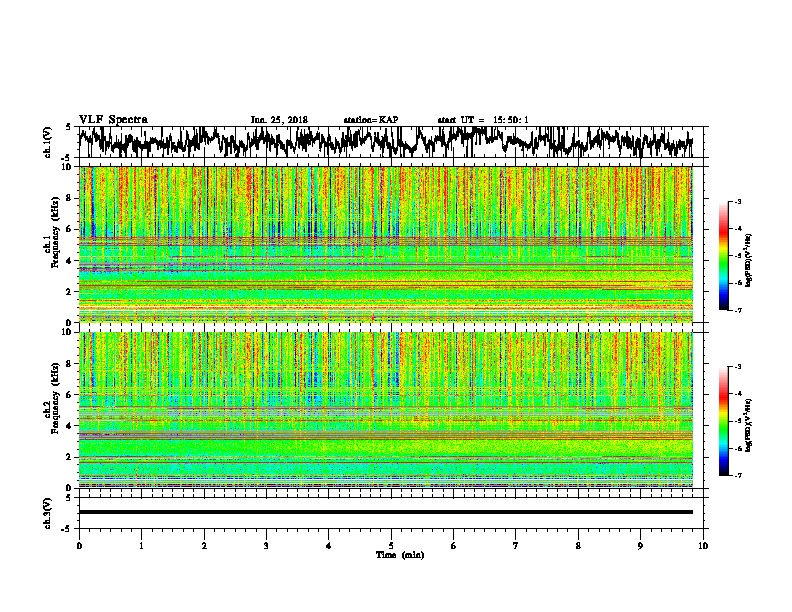Click the "-7" tick on ch.2 colorbar
The height and width of the screenshot is (612, 792).
click(737, 476)
